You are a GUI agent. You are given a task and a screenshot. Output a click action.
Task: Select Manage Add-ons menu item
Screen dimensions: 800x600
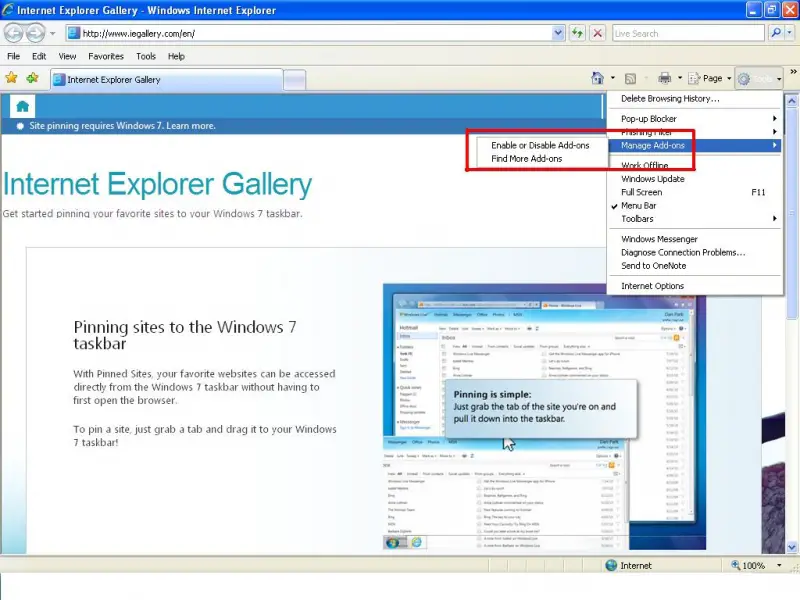point(695,145)
